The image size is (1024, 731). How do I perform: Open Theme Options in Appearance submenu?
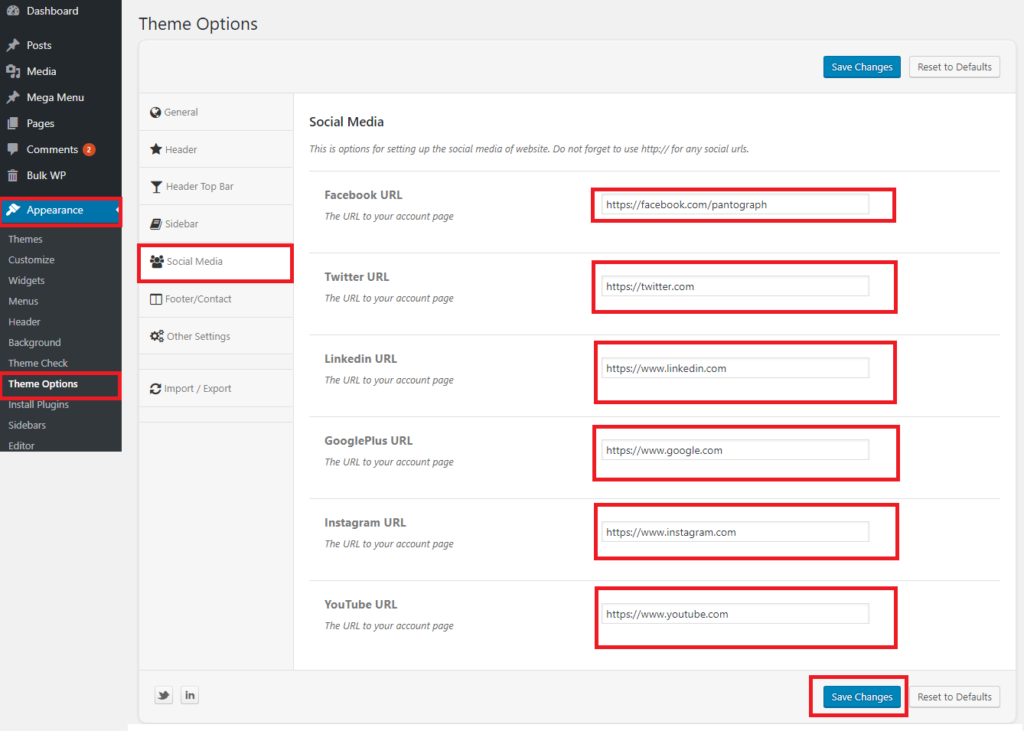click(x=43, y=384)
